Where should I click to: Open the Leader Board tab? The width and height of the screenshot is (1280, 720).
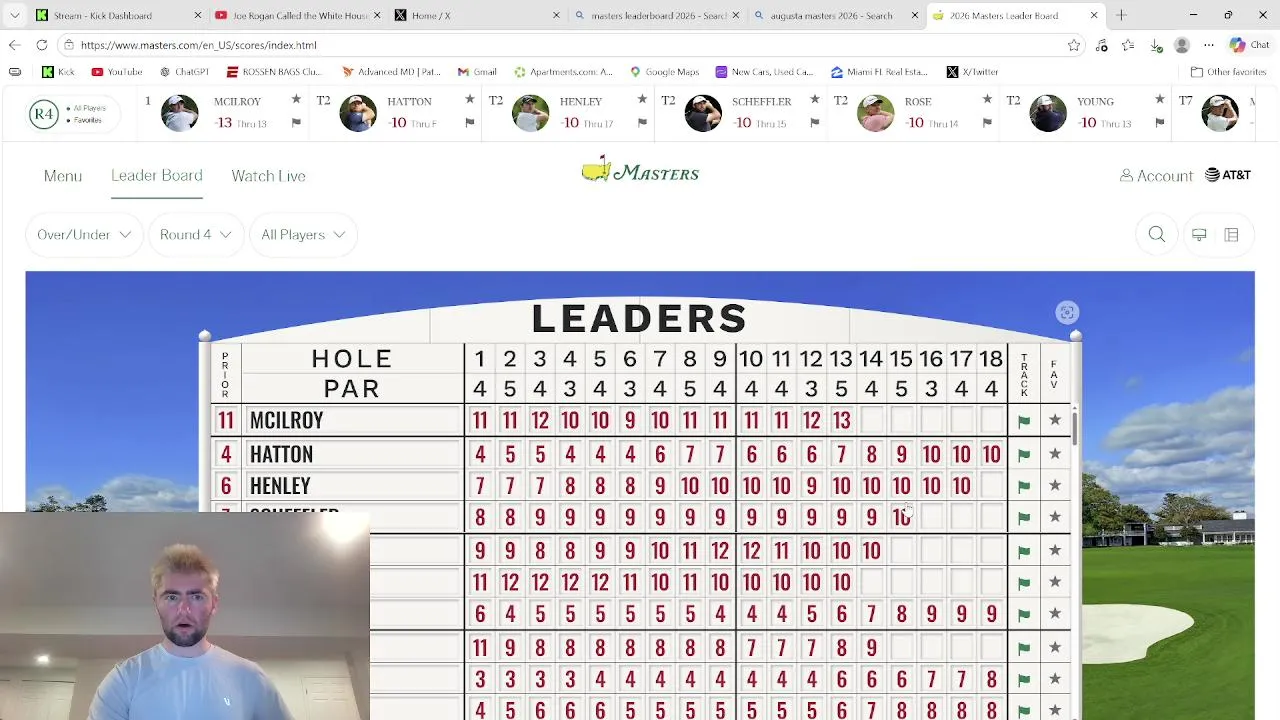[x=156, y=175]
